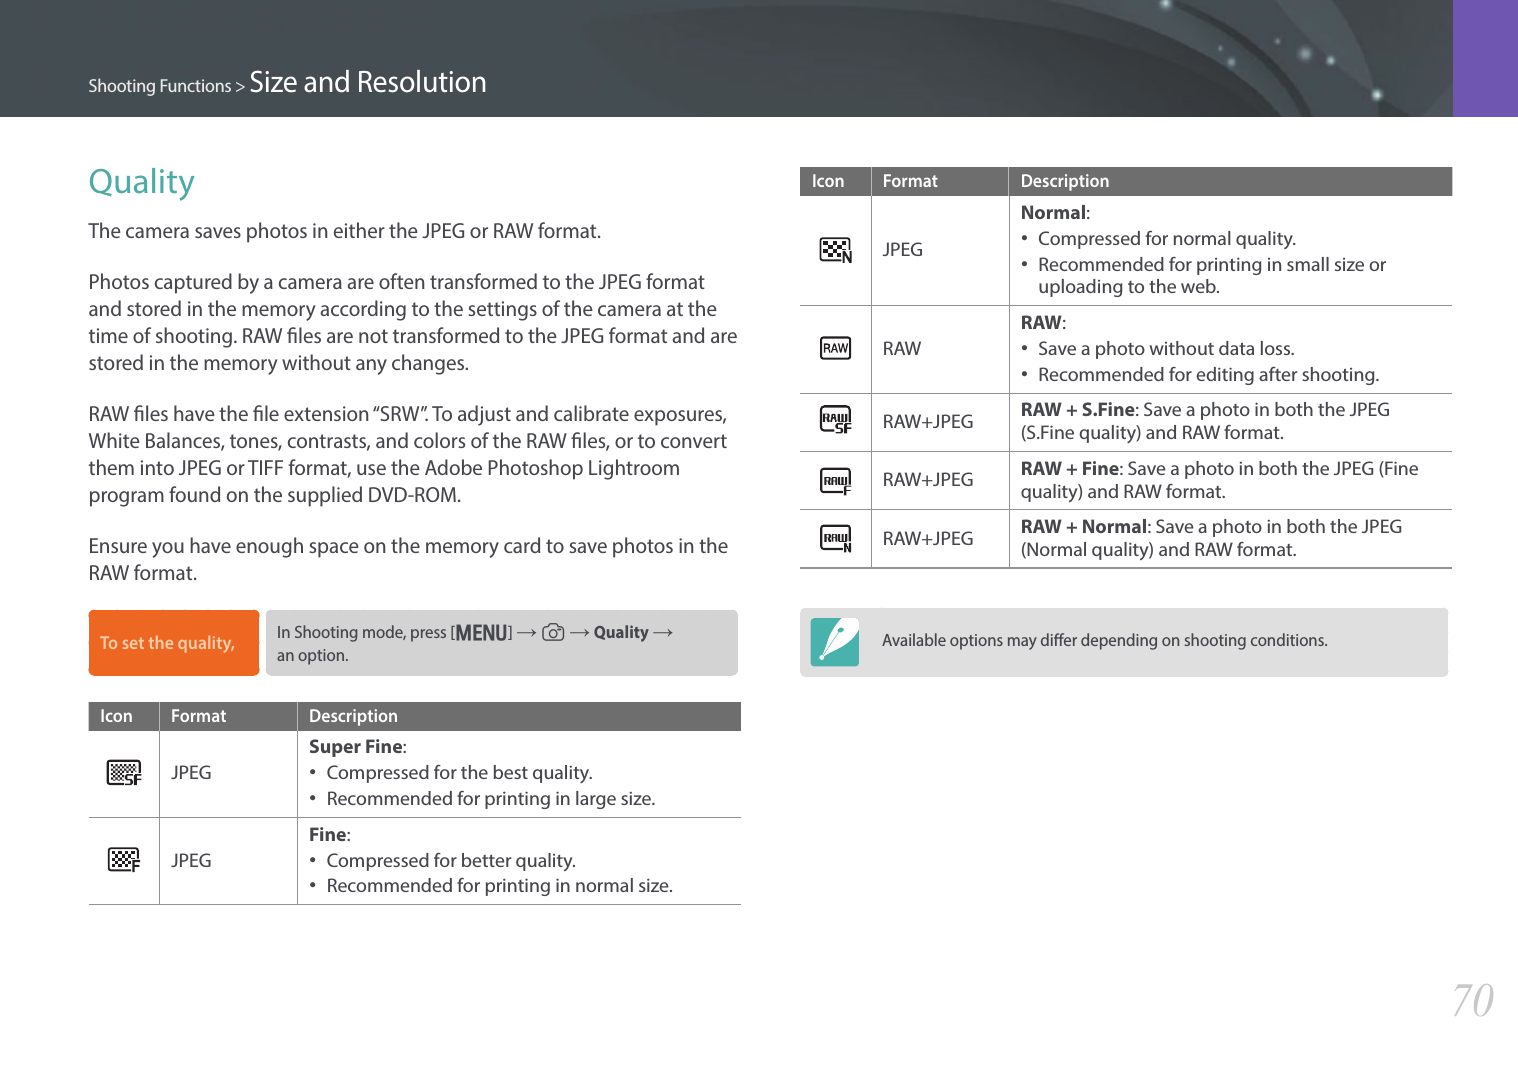Click the 'camera saves photos' intro sentence
Image resolution: width=1518 pixels, height=1065 pixels.
click(x=345, y=231)
